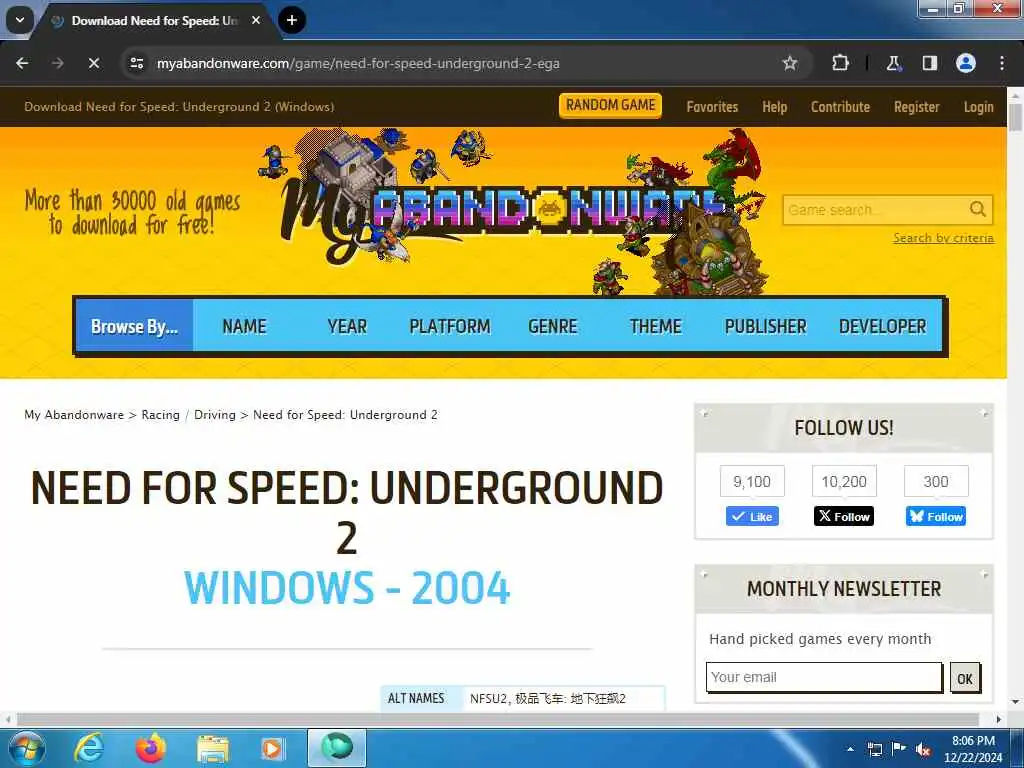1024x768 pixels.
Task: Click active browser taskbar icon
Action: coord(337,748)
